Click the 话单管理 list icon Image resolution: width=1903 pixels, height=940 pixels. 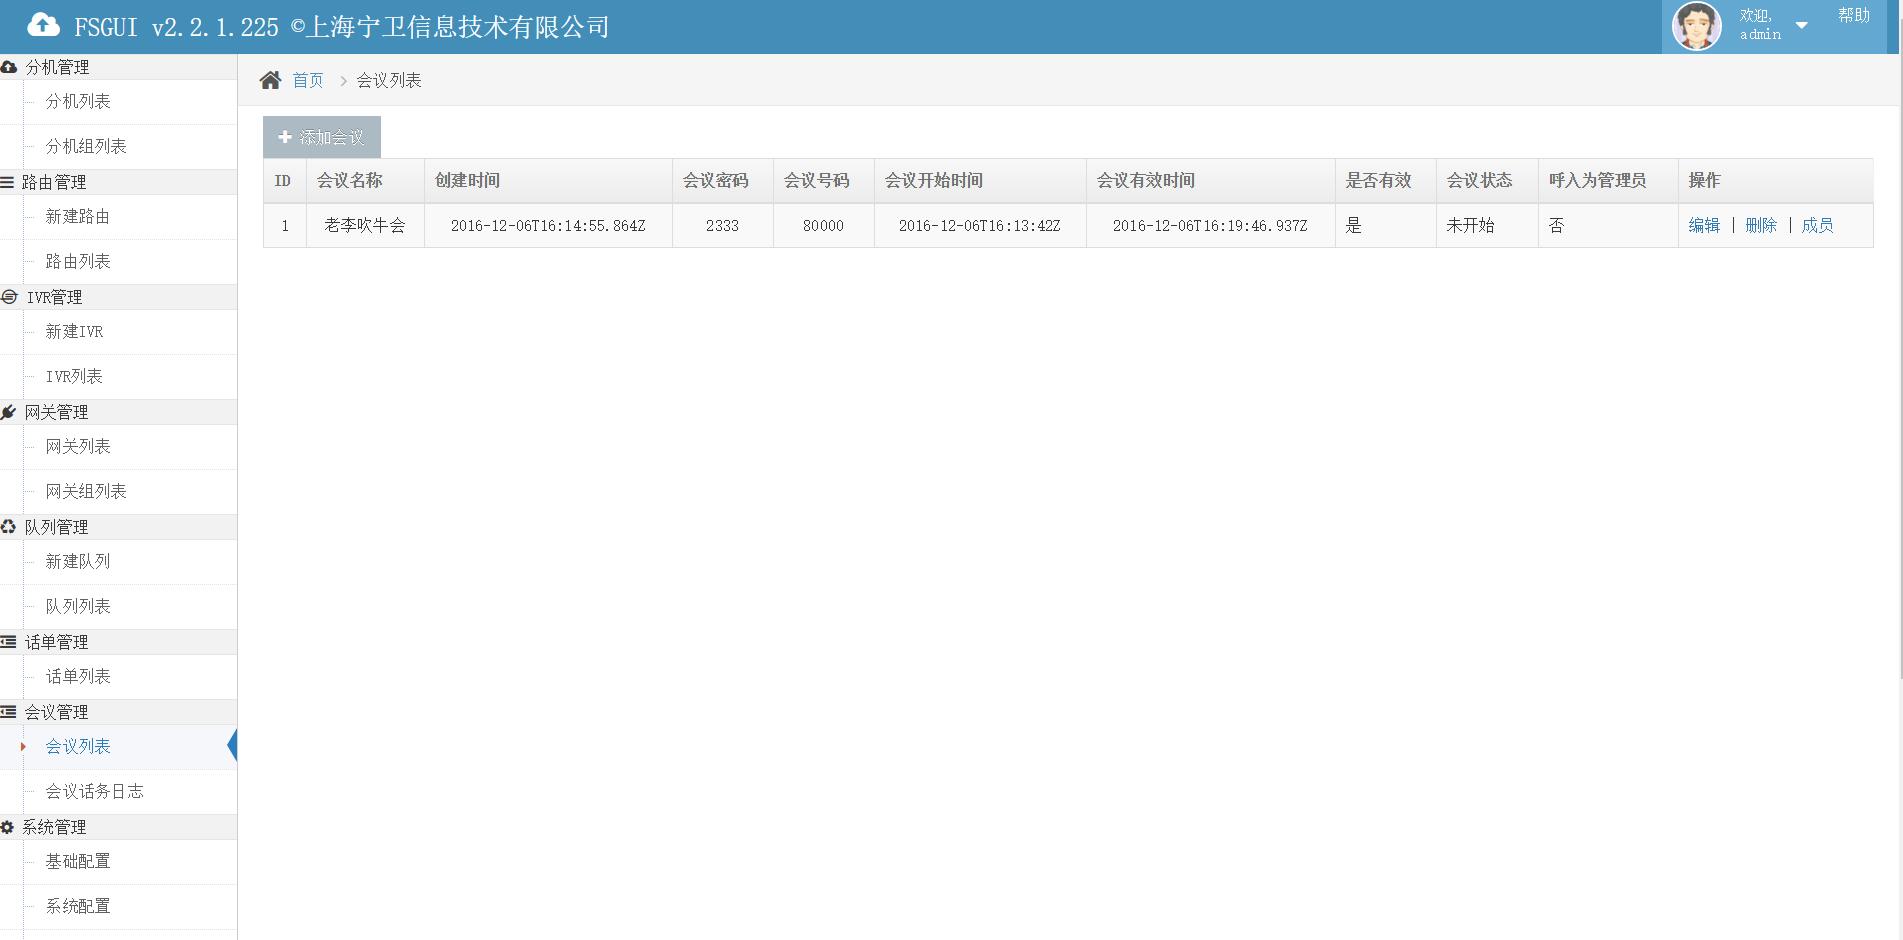(8, 642)
